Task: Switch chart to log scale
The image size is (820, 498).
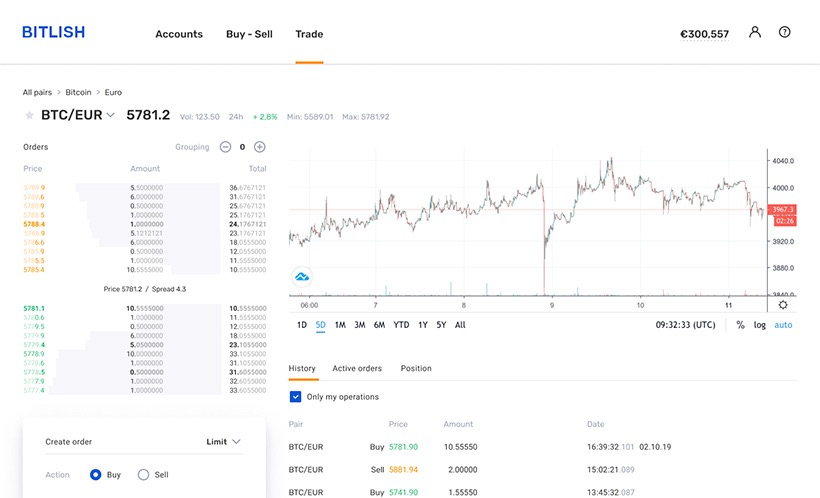Action: [760, 325]
